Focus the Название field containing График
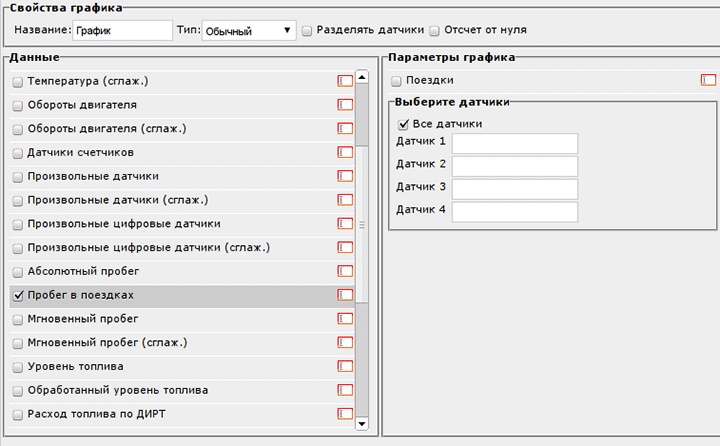 click(122, 31)
